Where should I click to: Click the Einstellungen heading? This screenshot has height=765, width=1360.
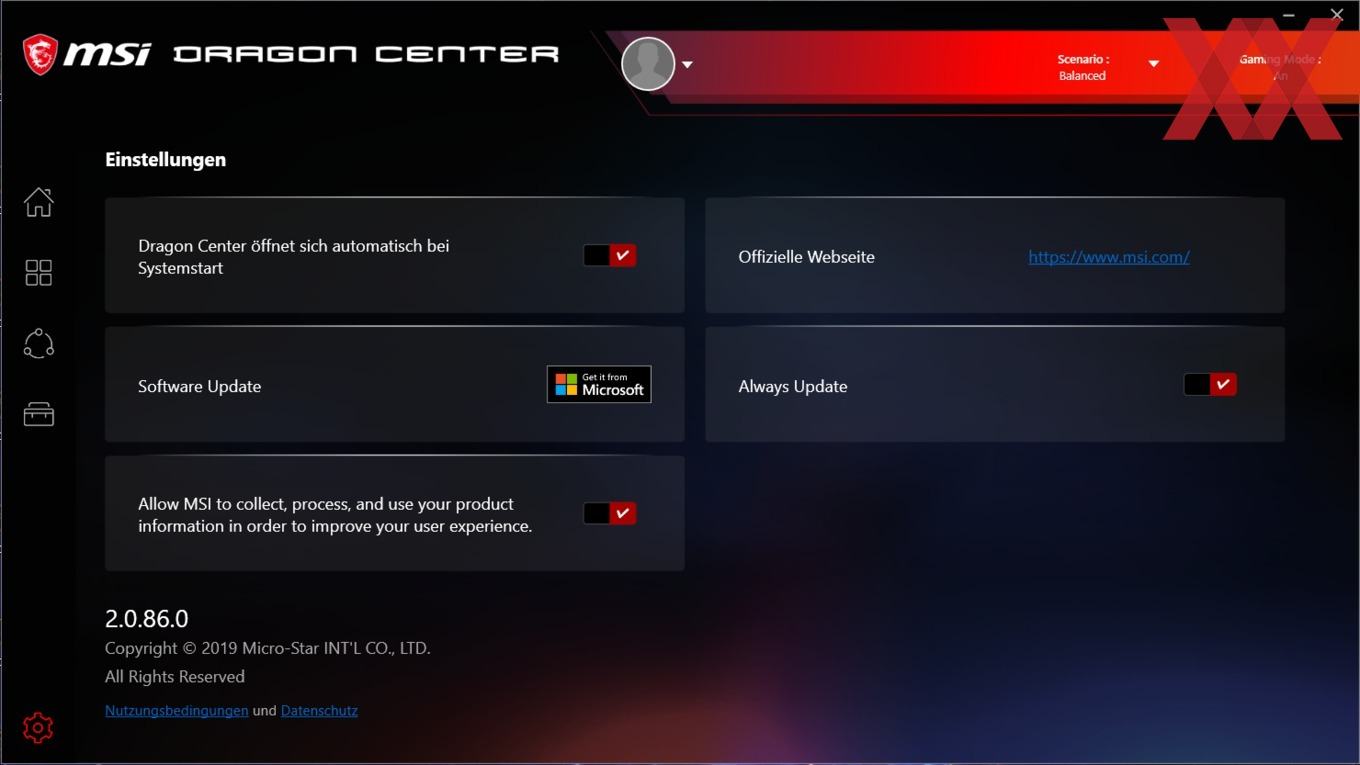click(x=166, y=160)
